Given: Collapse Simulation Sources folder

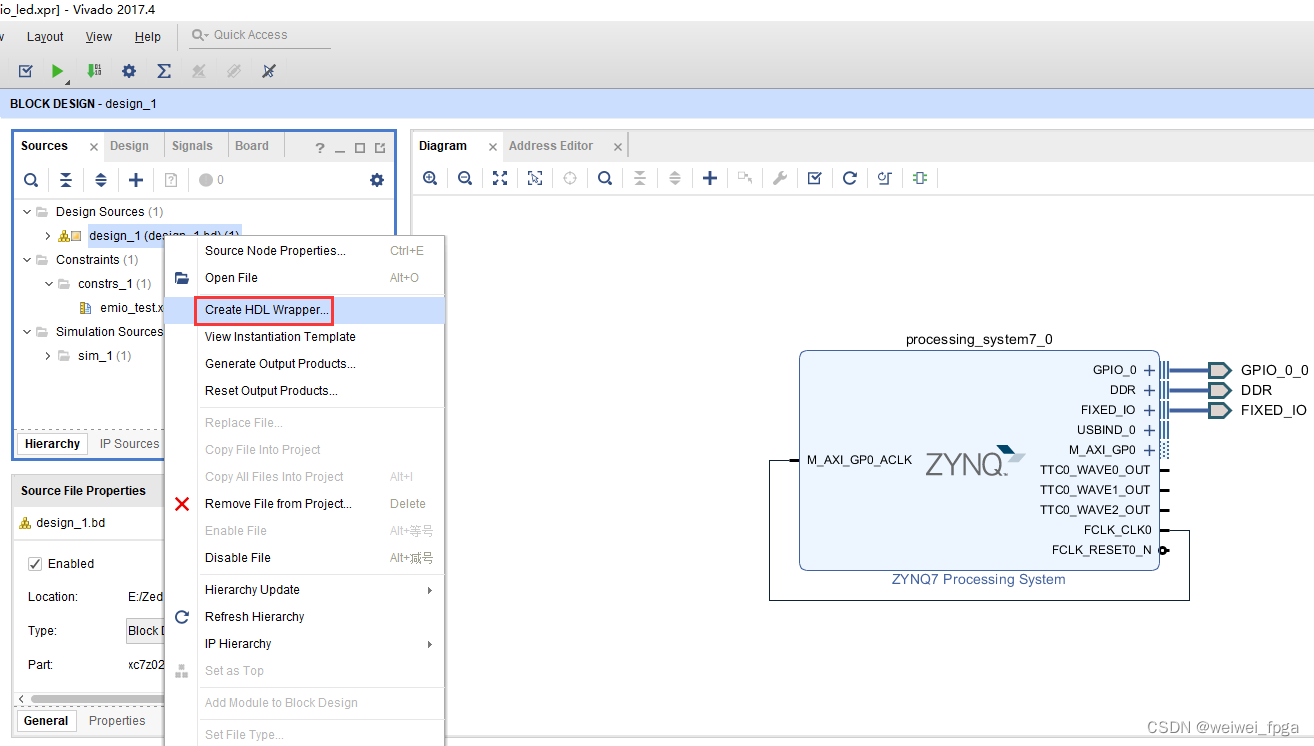Looking at the screenshot, I should pos(25,332).
